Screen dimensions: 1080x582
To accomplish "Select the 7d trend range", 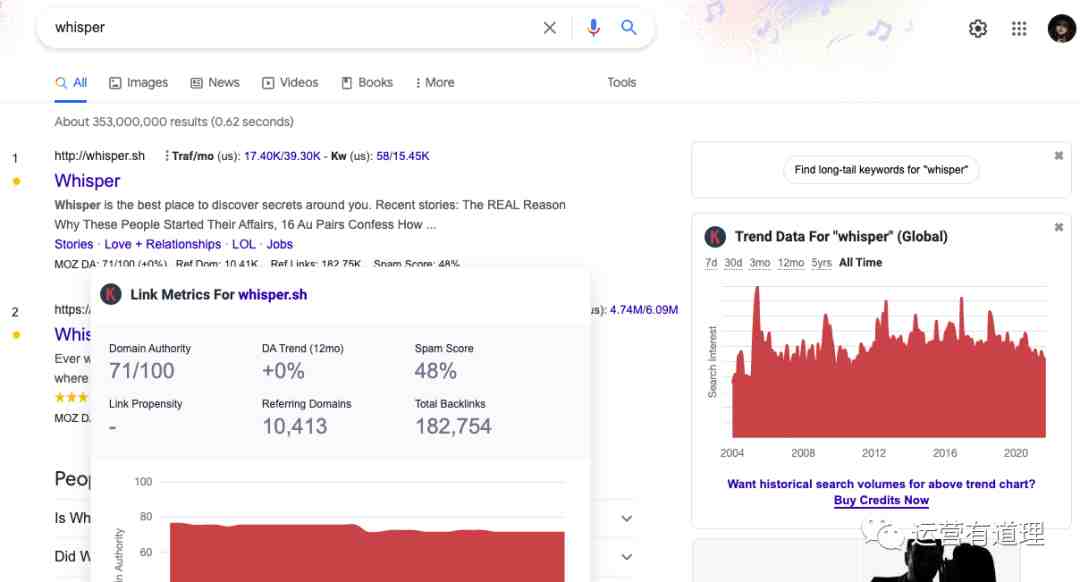I will click(711, 263).
